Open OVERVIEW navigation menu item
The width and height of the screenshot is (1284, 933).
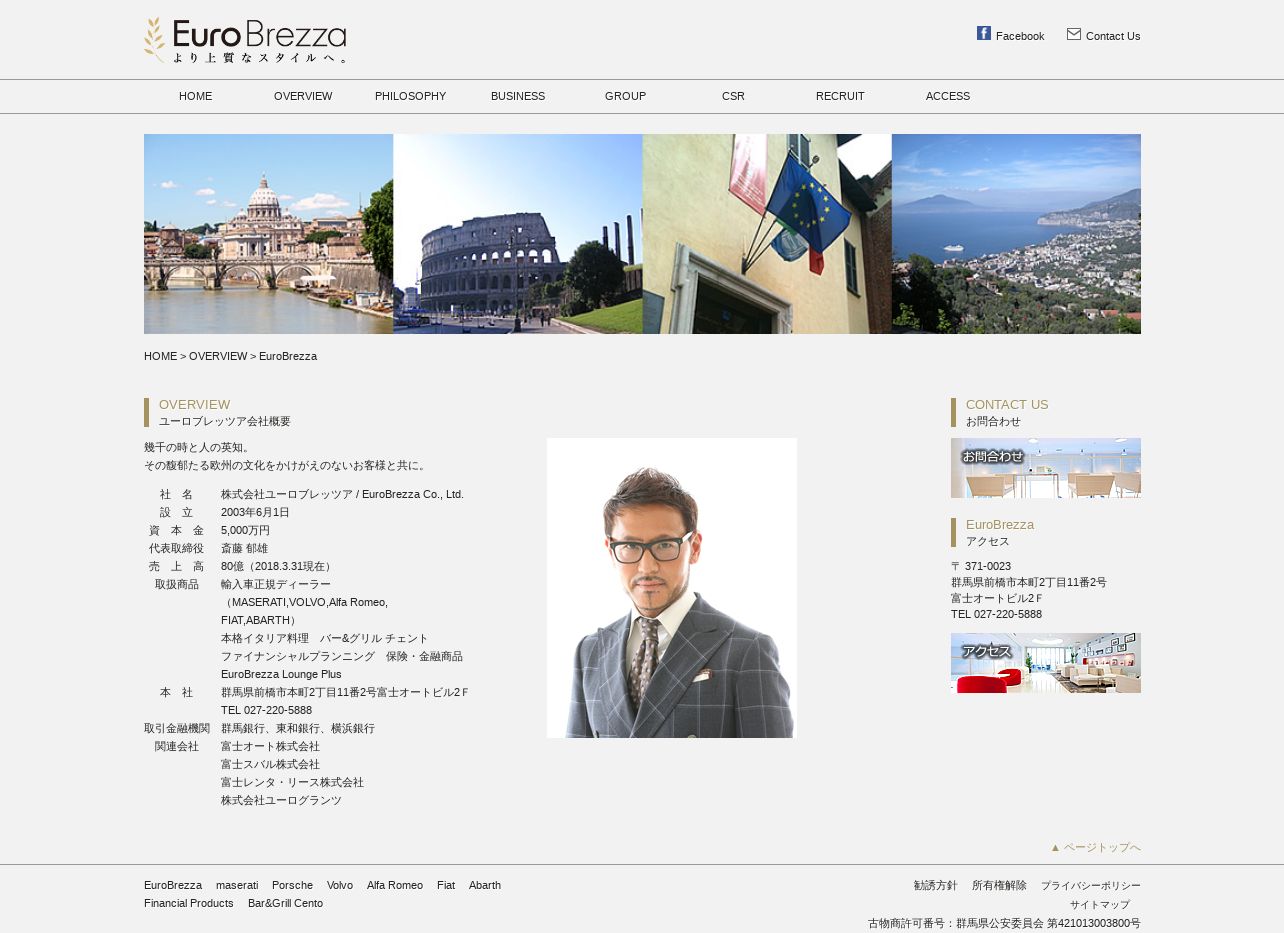click(x=303, y=96)
